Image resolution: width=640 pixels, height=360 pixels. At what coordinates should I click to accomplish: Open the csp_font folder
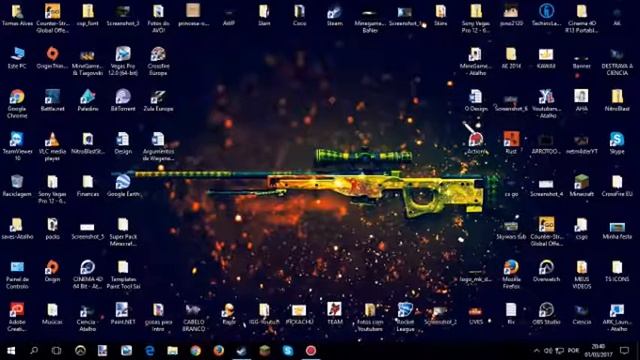click(88, 16)
